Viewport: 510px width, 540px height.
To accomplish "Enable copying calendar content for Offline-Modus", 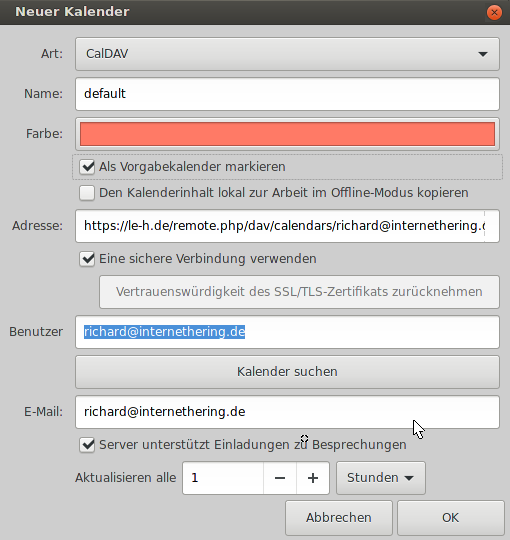I will [x=87, y=193].
